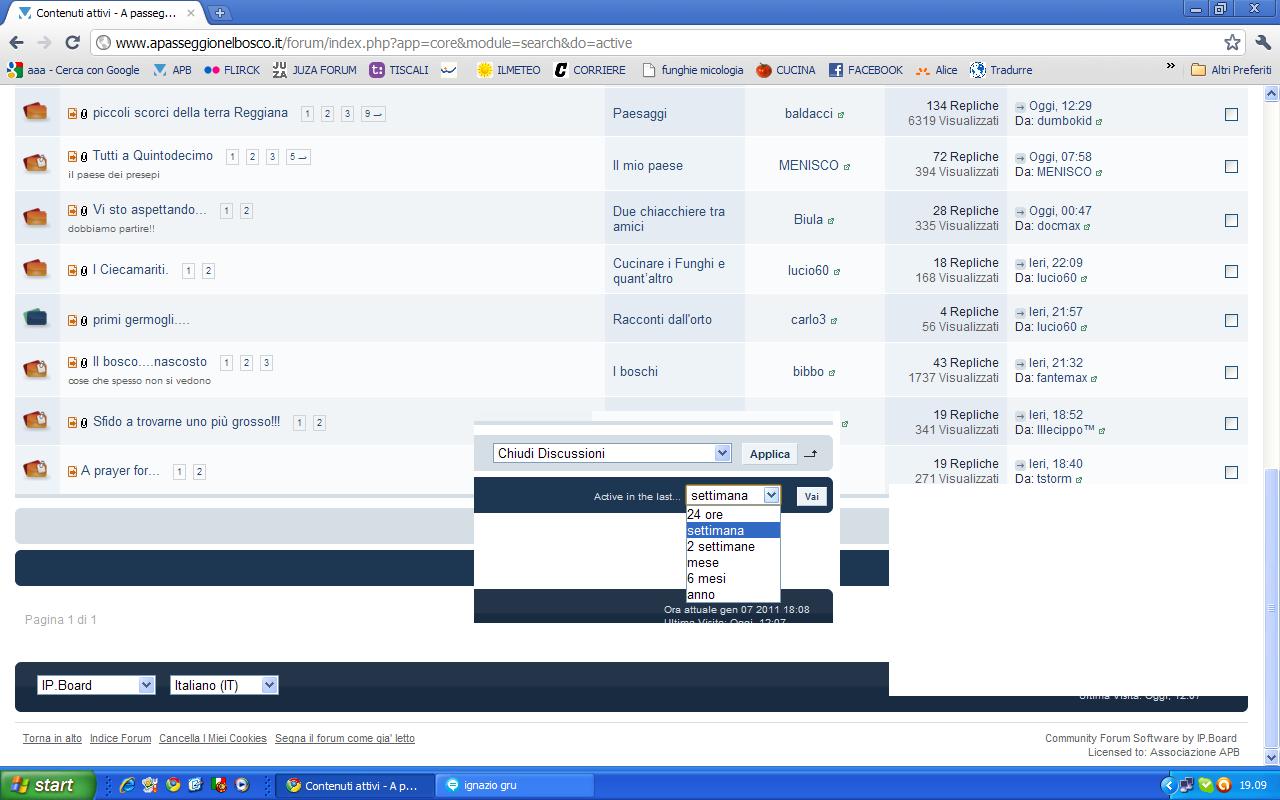Click the browser back arrow

click(16, 42)
